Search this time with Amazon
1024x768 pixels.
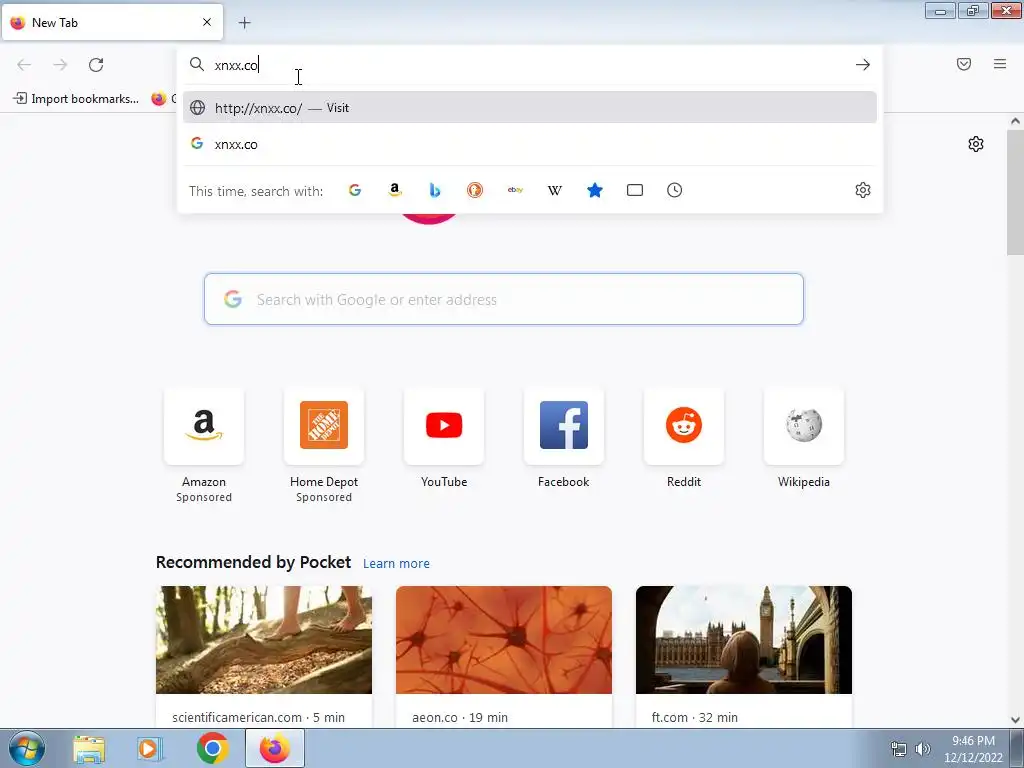(x=394, y=190)
